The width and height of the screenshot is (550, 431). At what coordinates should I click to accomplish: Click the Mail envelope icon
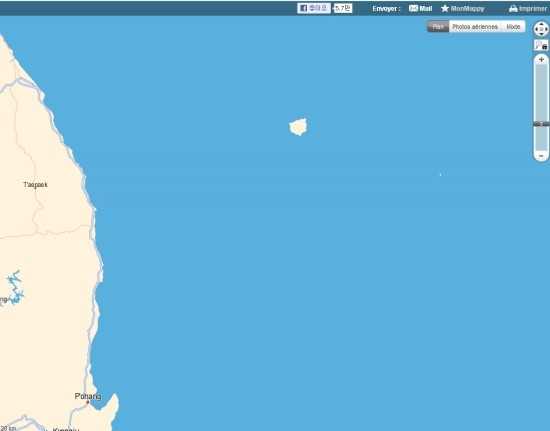(x=413, y=8)
